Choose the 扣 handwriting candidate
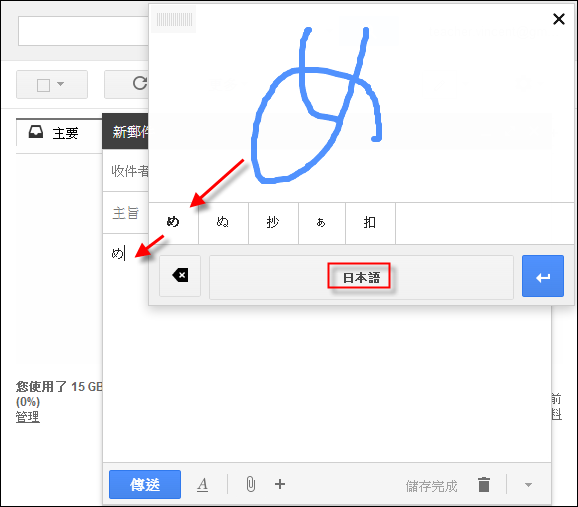 (x=370, y=222)
